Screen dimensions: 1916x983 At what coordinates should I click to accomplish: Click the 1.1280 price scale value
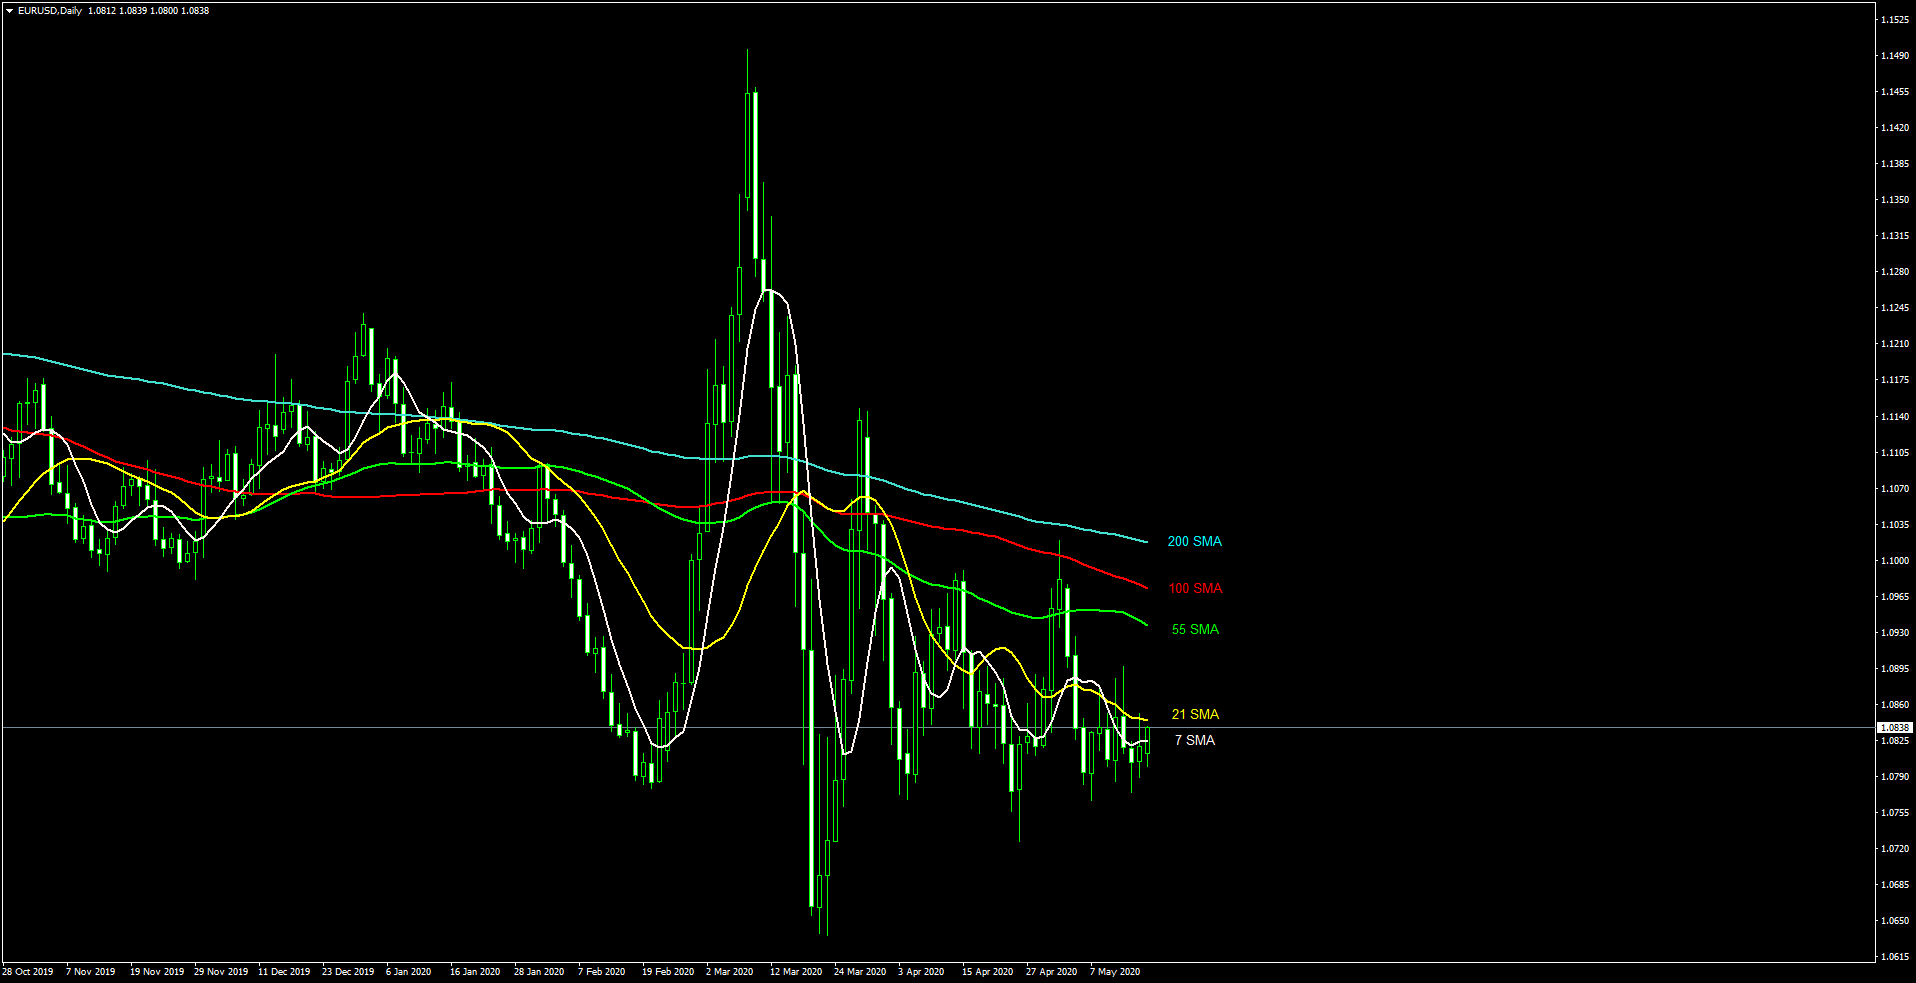pos(1894,272)
